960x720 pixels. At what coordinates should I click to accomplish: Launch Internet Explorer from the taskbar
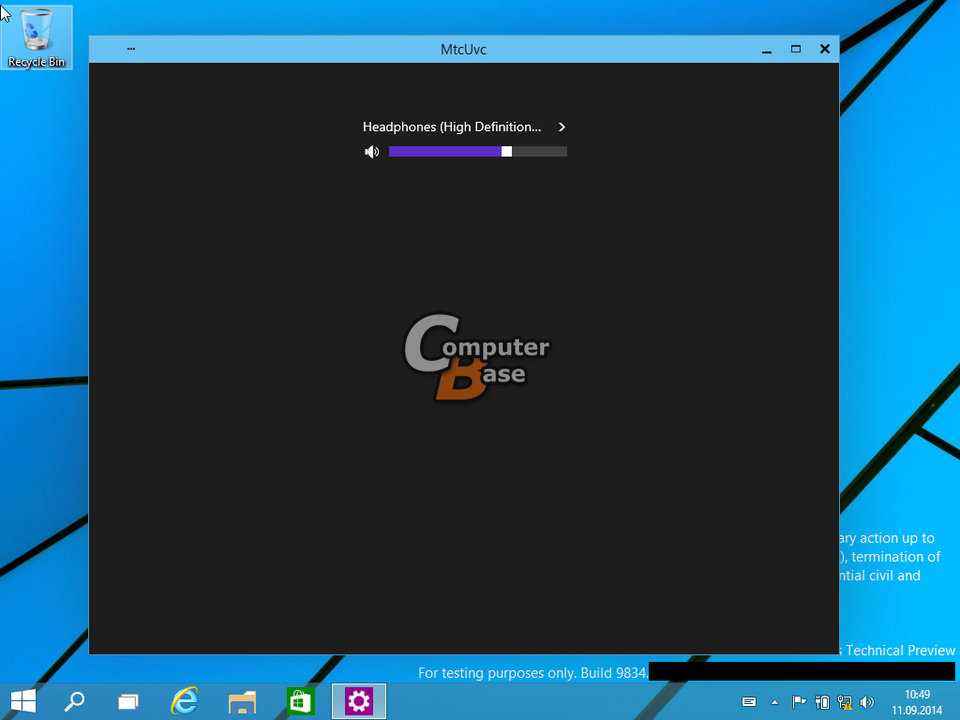[x=184, y=701]
